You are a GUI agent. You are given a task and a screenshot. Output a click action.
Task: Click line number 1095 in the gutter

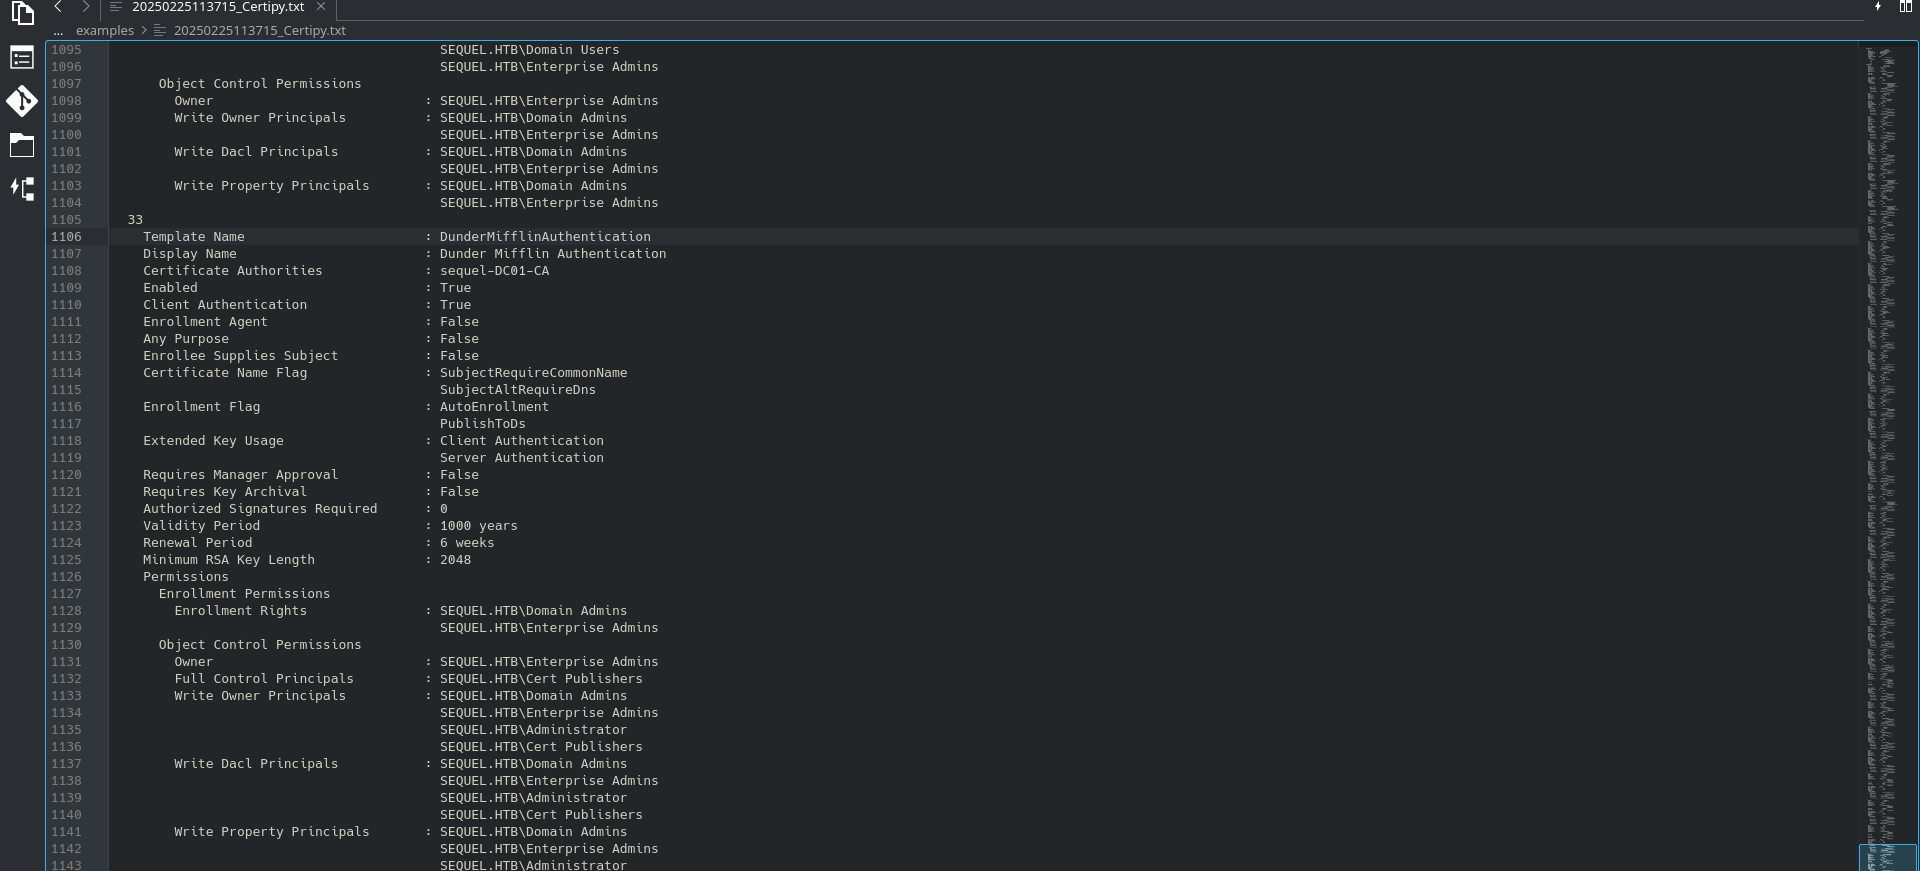coord(67,50)
